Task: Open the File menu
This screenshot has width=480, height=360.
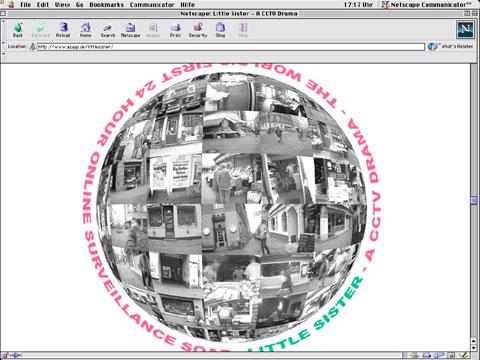Action: pos(26,5)
